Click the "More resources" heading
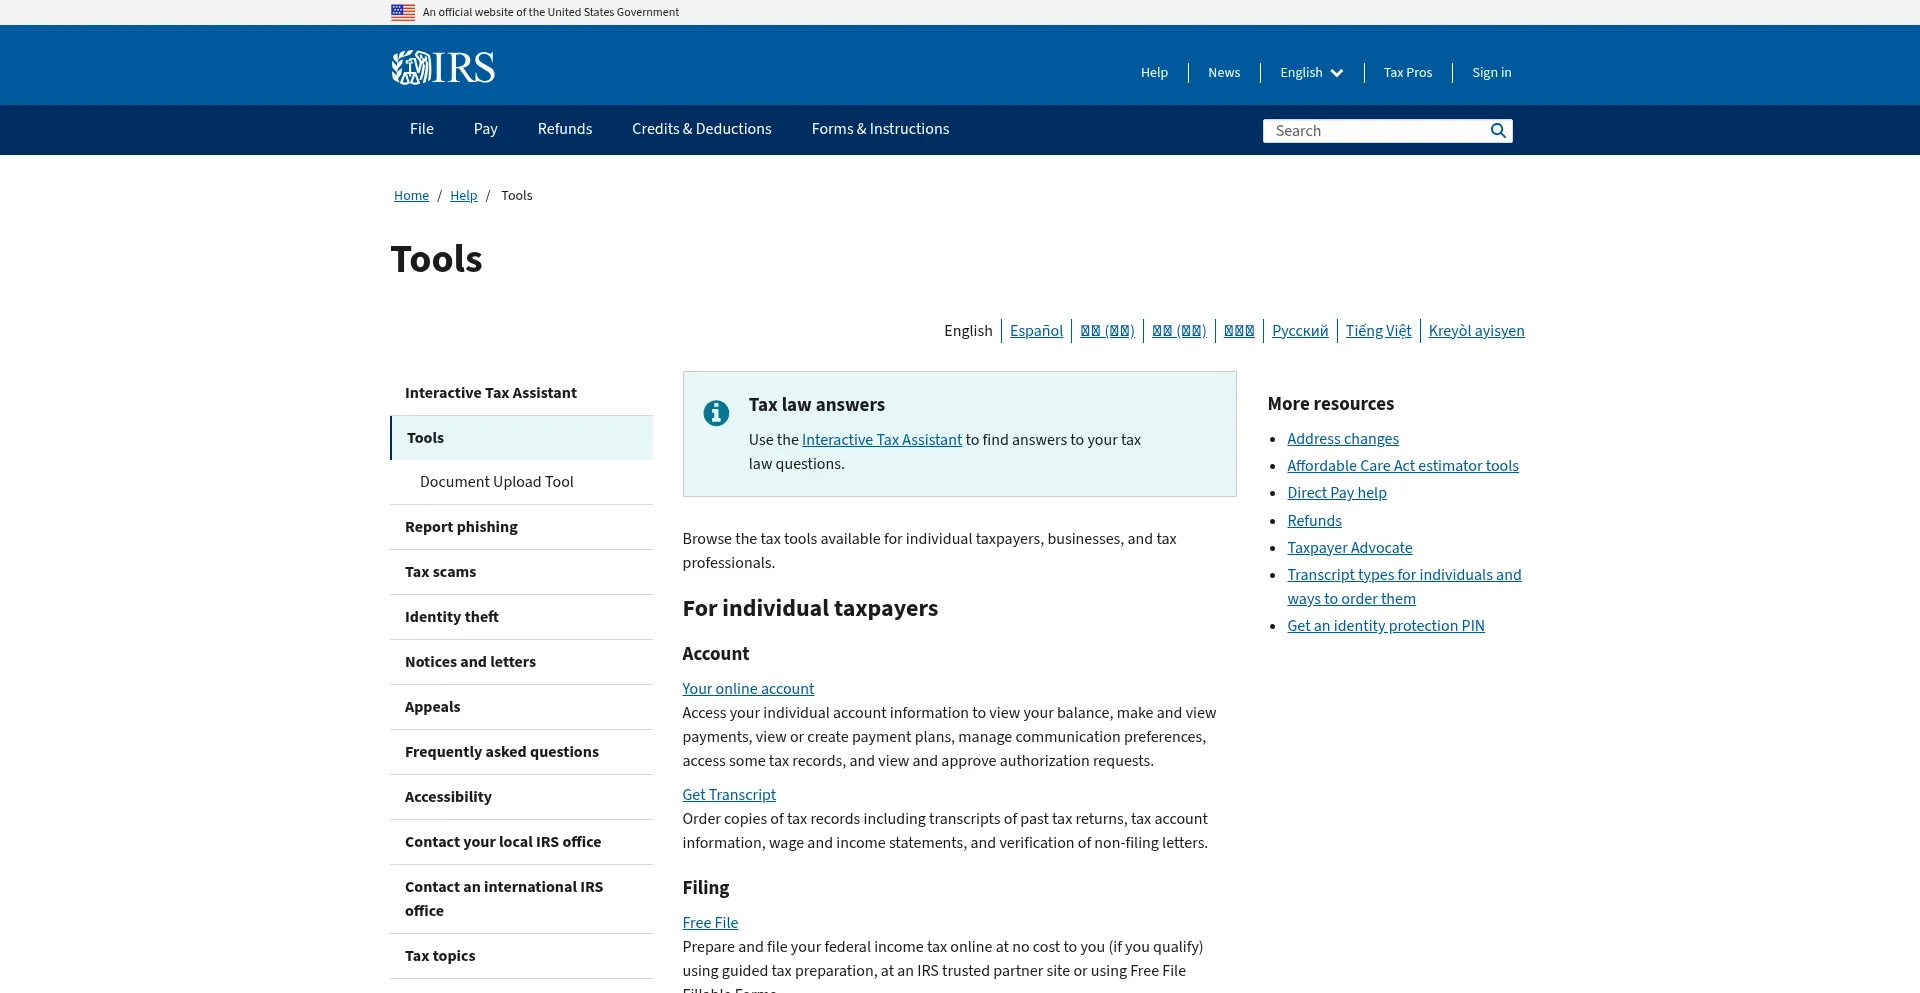Viewport: 1920px width, 993px height. (1331, 404)
